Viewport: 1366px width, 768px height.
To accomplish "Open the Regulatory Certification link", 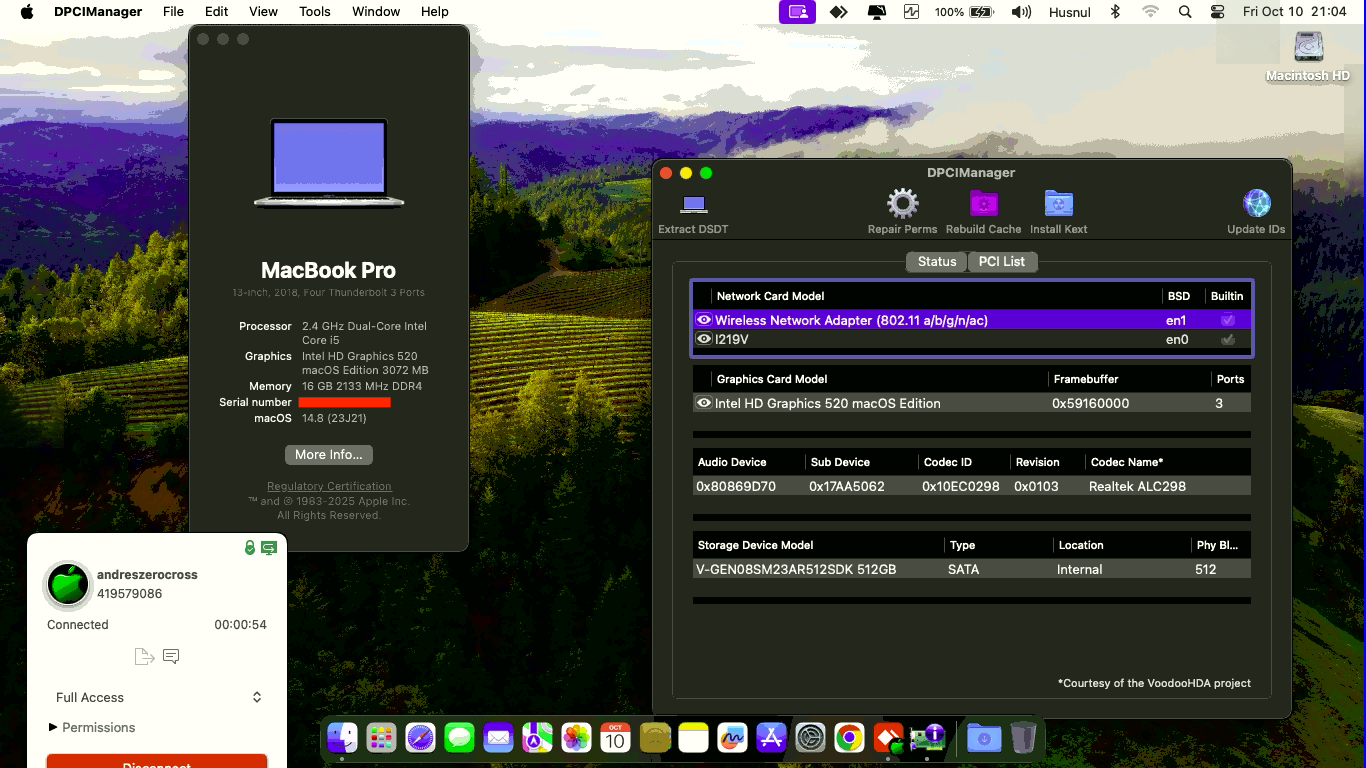I will (329, 486).
